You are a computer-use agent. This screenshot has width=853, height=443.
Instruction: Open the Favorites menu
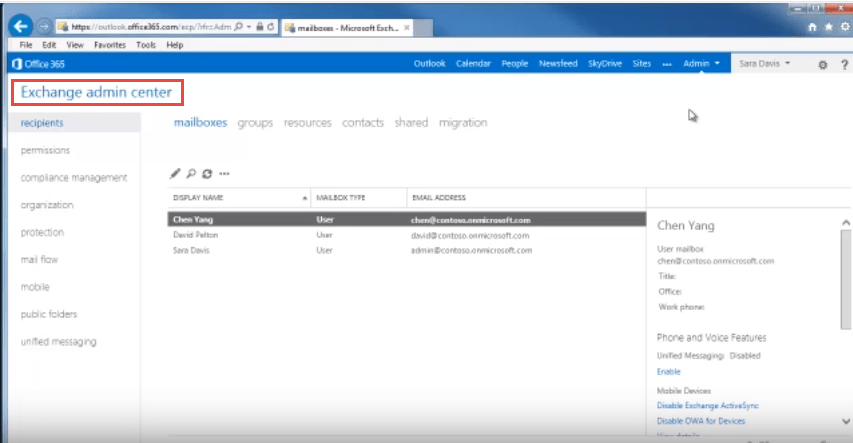pos(109,45)
